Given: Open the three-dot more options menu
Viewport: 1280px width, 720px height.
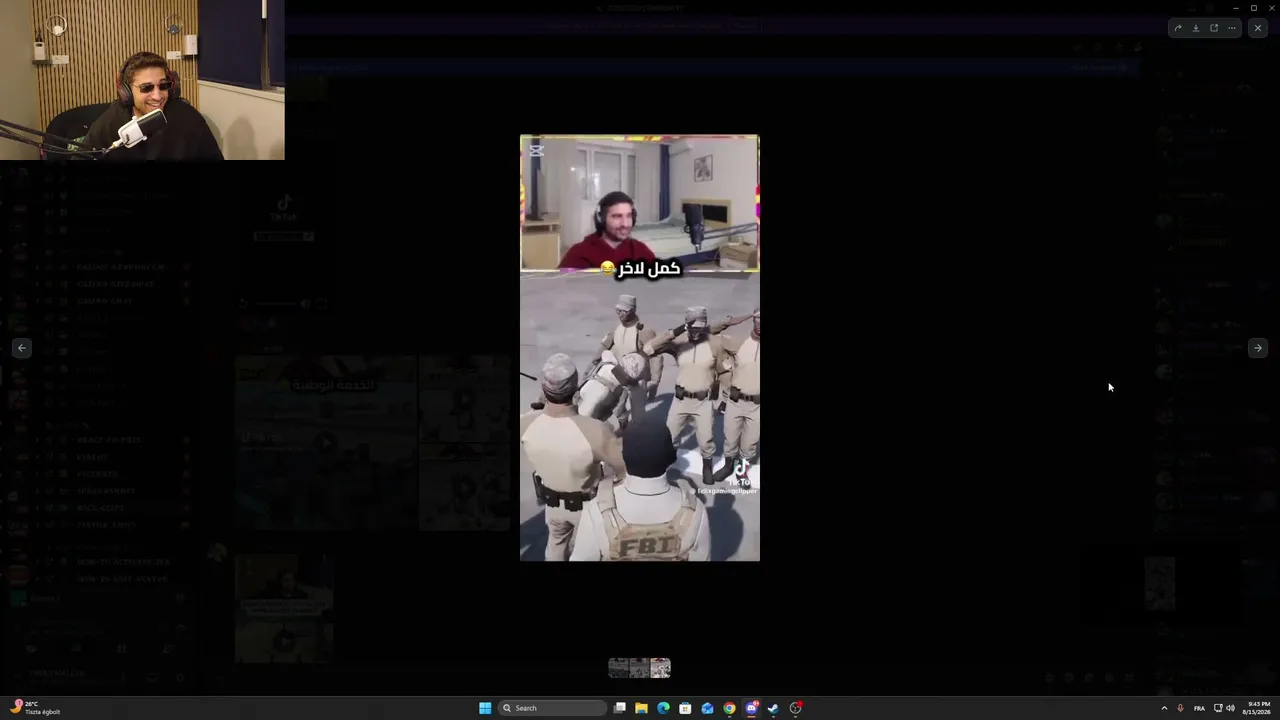Looking at the screenshot, I should [1232, 28].
